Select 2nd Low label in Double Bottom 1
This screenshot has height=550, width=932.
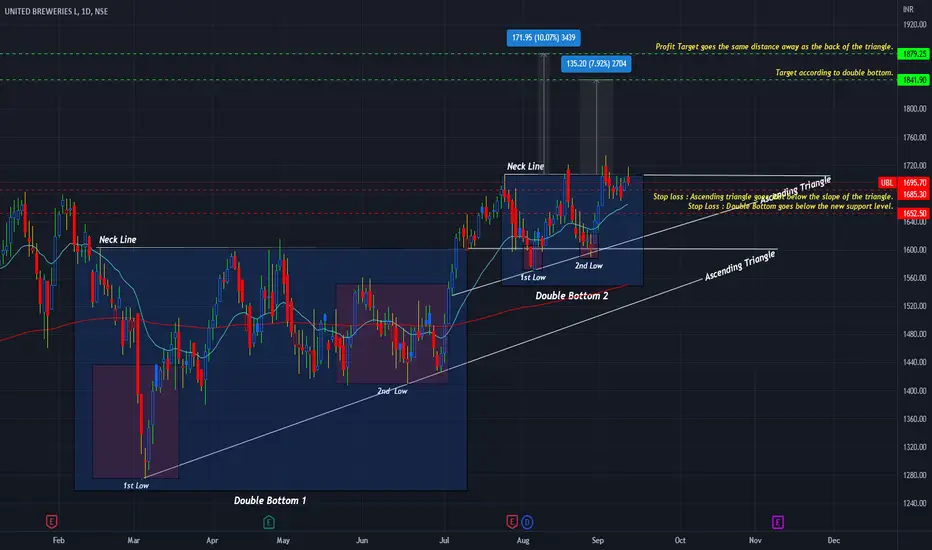pyautogui.click(x=392, y=391)
